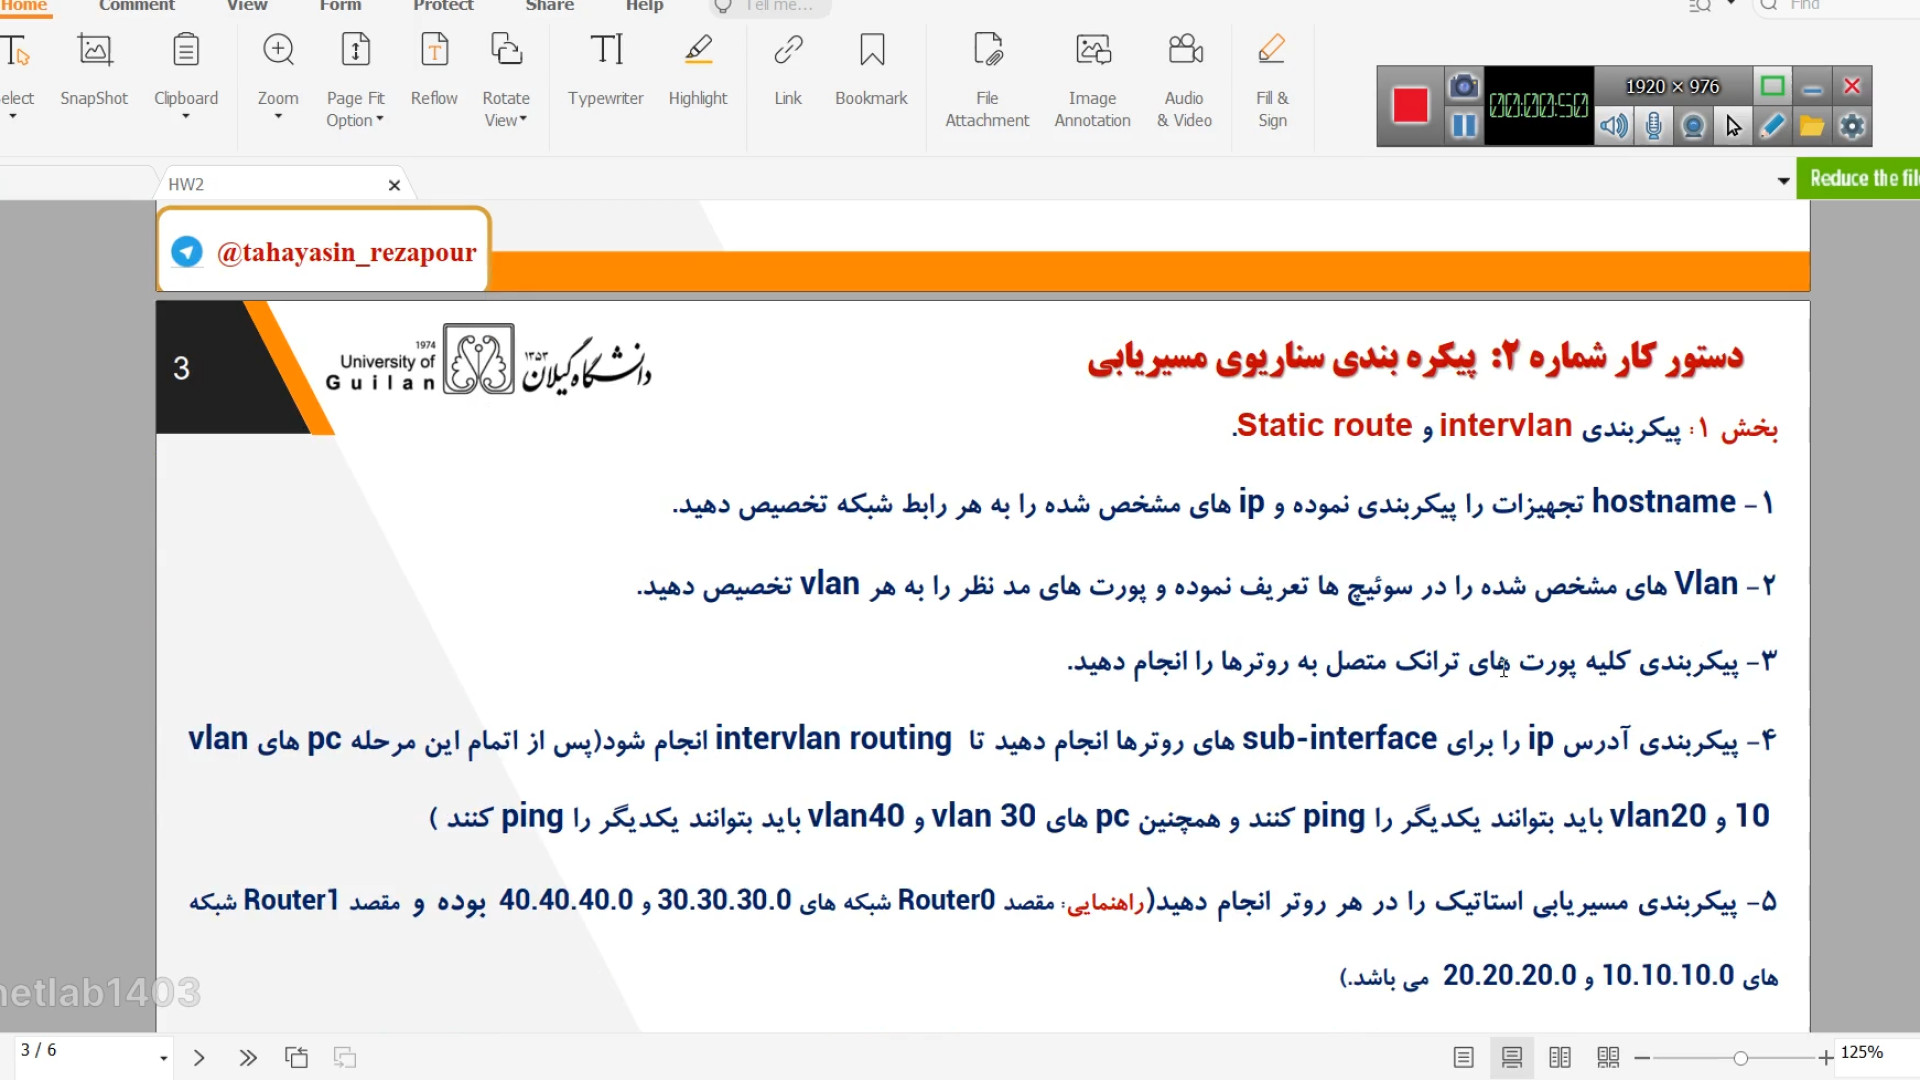This screenshot has height=1080, width=1920.
Task: Add a Bookmark using ribbon tool
Action: pyautogui.click(x=872, y=70)
